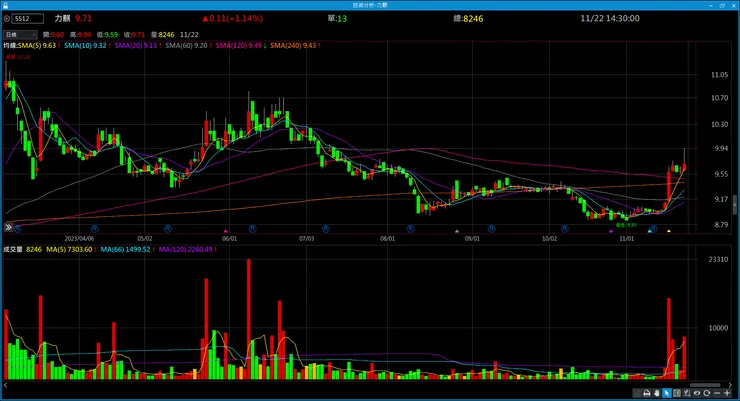This screenshot has height=401, width=740.
Task: Click the 23310 volume axis label
Action: (718, 259)
